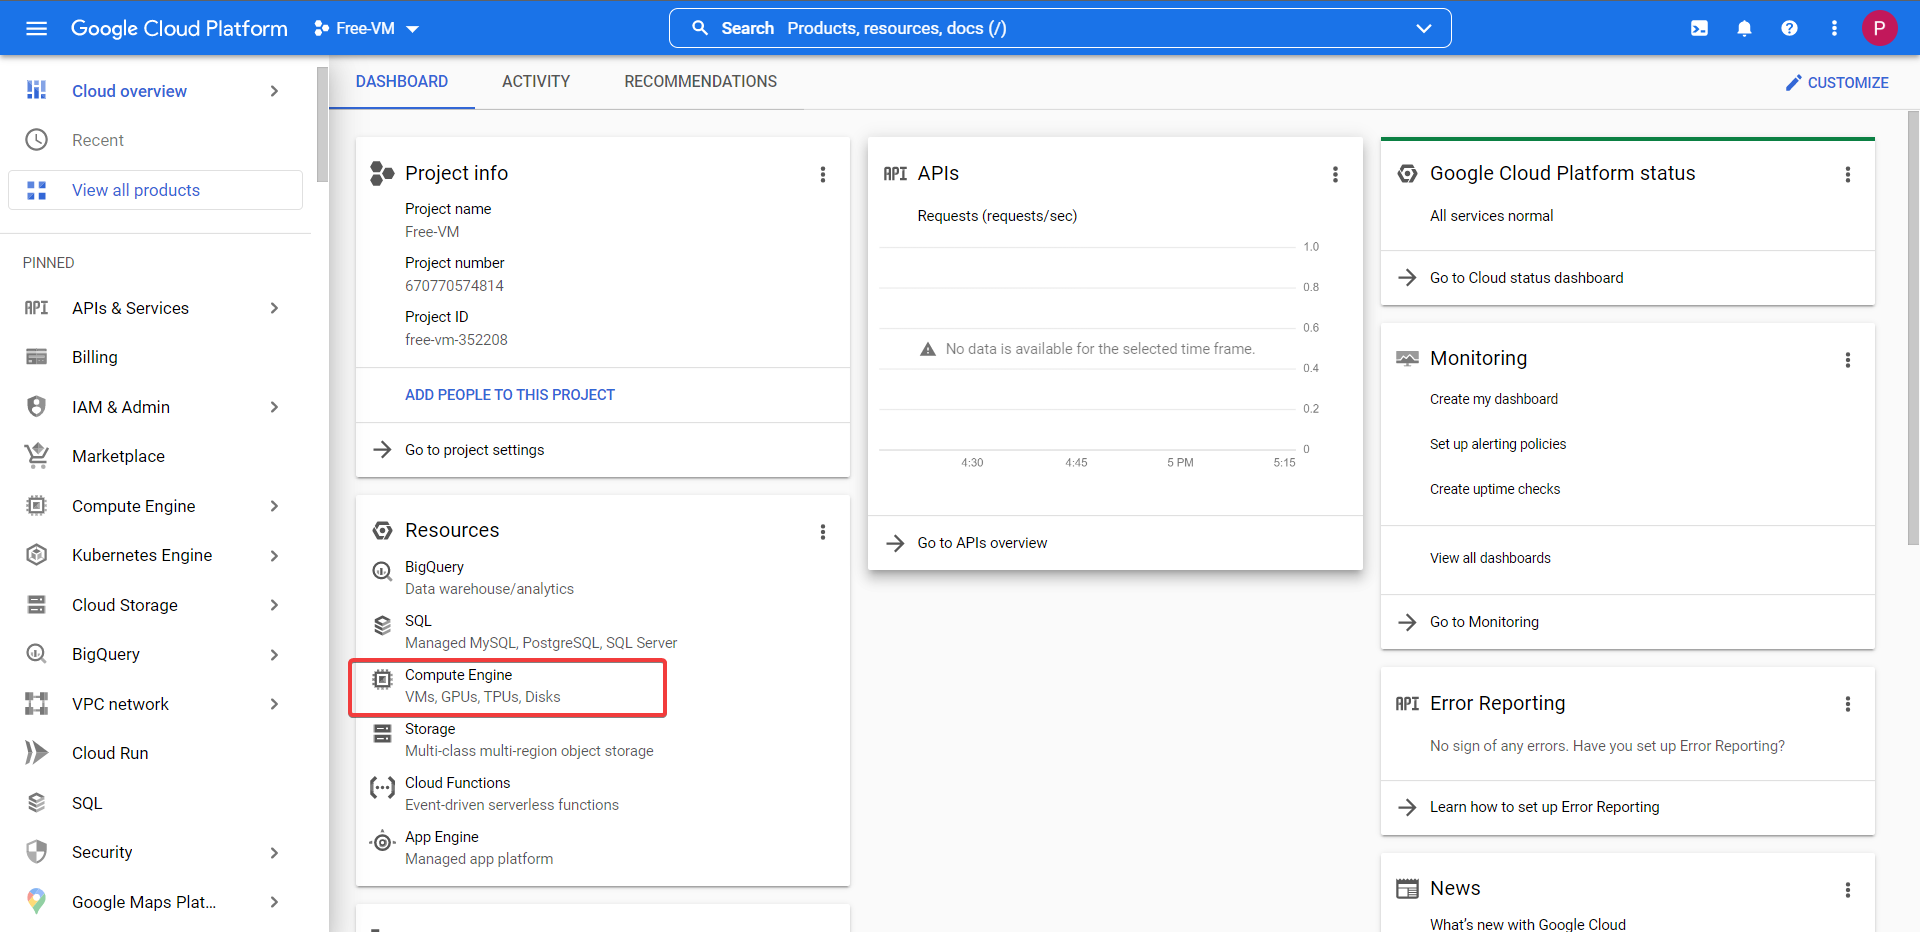Screen dimensions: 1920x932
Task: Switch to the ACTIVITY tab
Action: (x=536, y=81)
